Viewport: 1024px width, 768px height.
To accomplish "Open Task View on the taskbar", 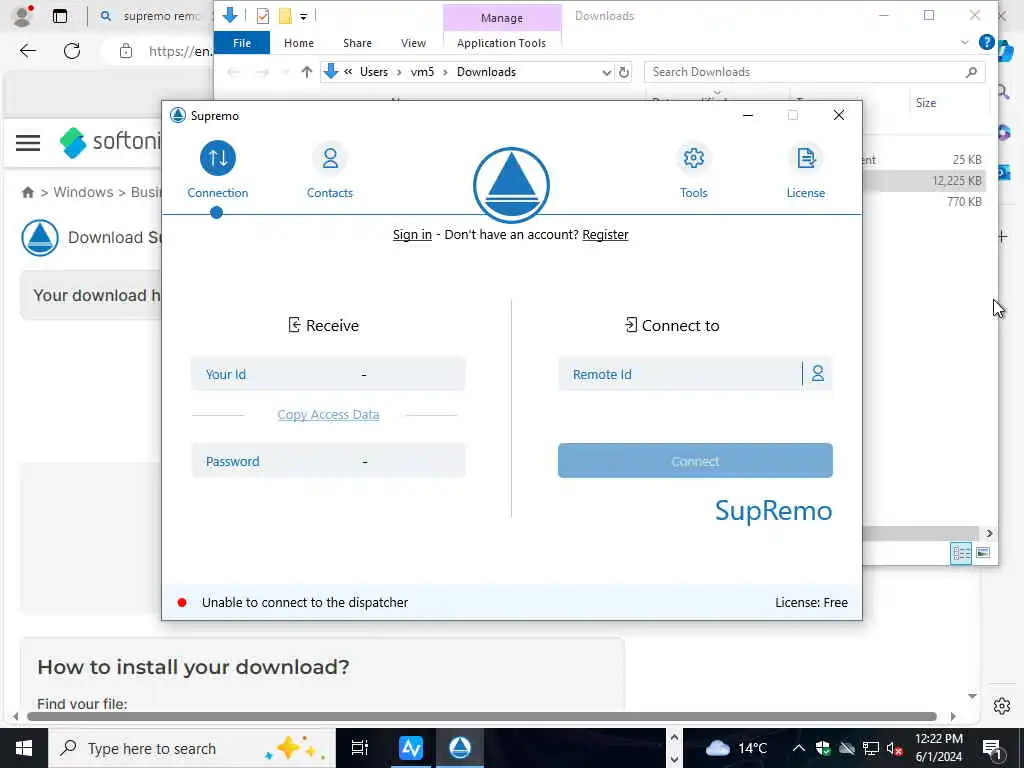I will tap(359, 748).
